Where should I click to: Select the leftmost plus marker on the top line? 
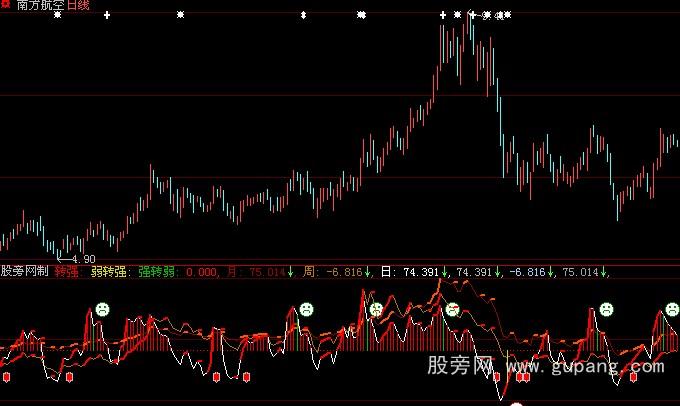(x=107, y=15)
